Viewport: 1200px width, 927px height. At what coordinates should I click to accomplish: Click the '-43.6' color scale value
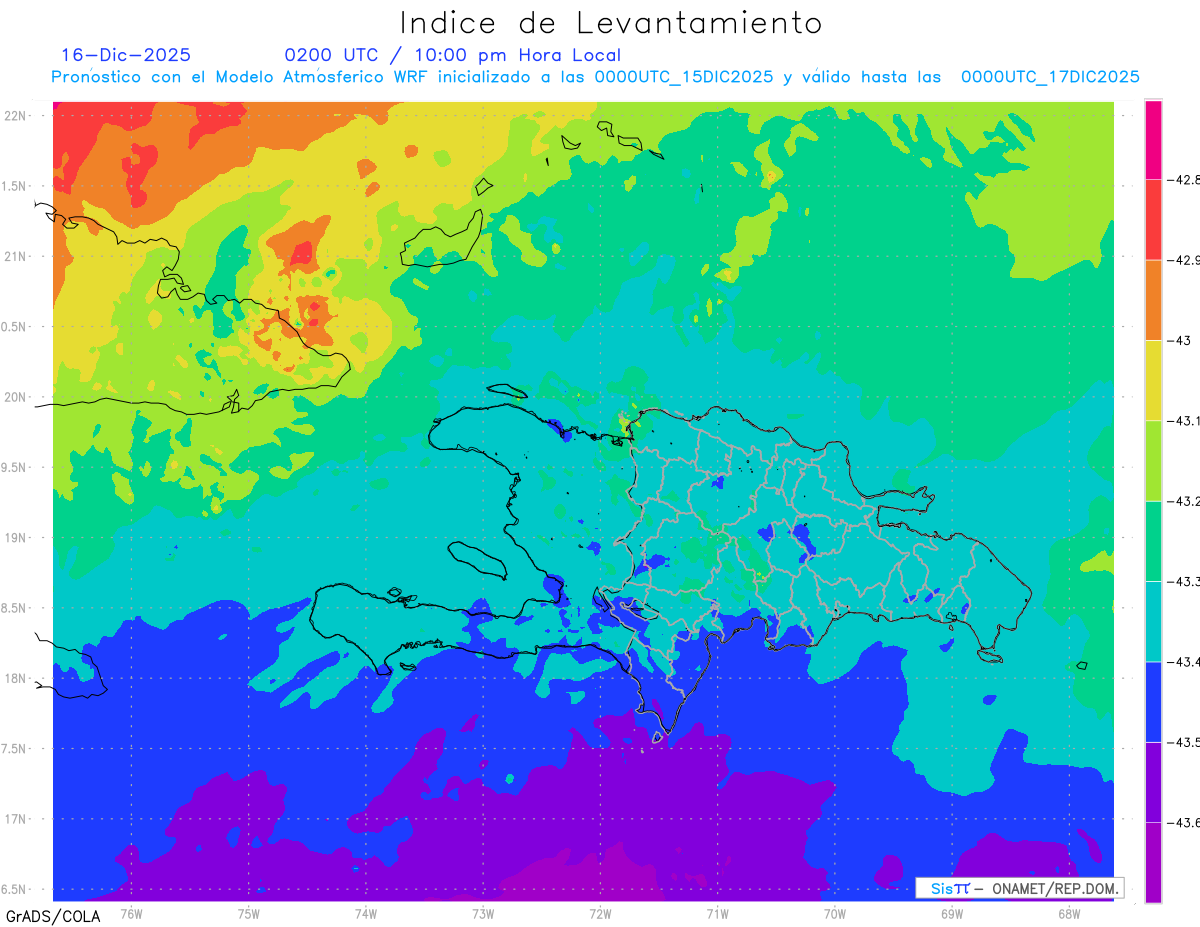pos(1185,822)
